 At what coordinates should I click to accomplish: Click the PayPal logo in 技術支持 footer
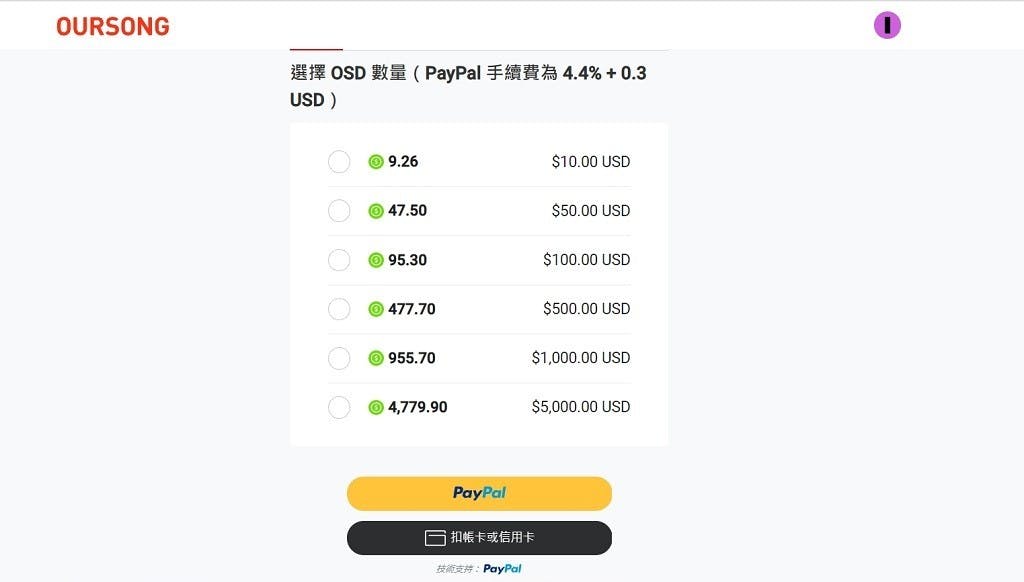coord(502,569)
